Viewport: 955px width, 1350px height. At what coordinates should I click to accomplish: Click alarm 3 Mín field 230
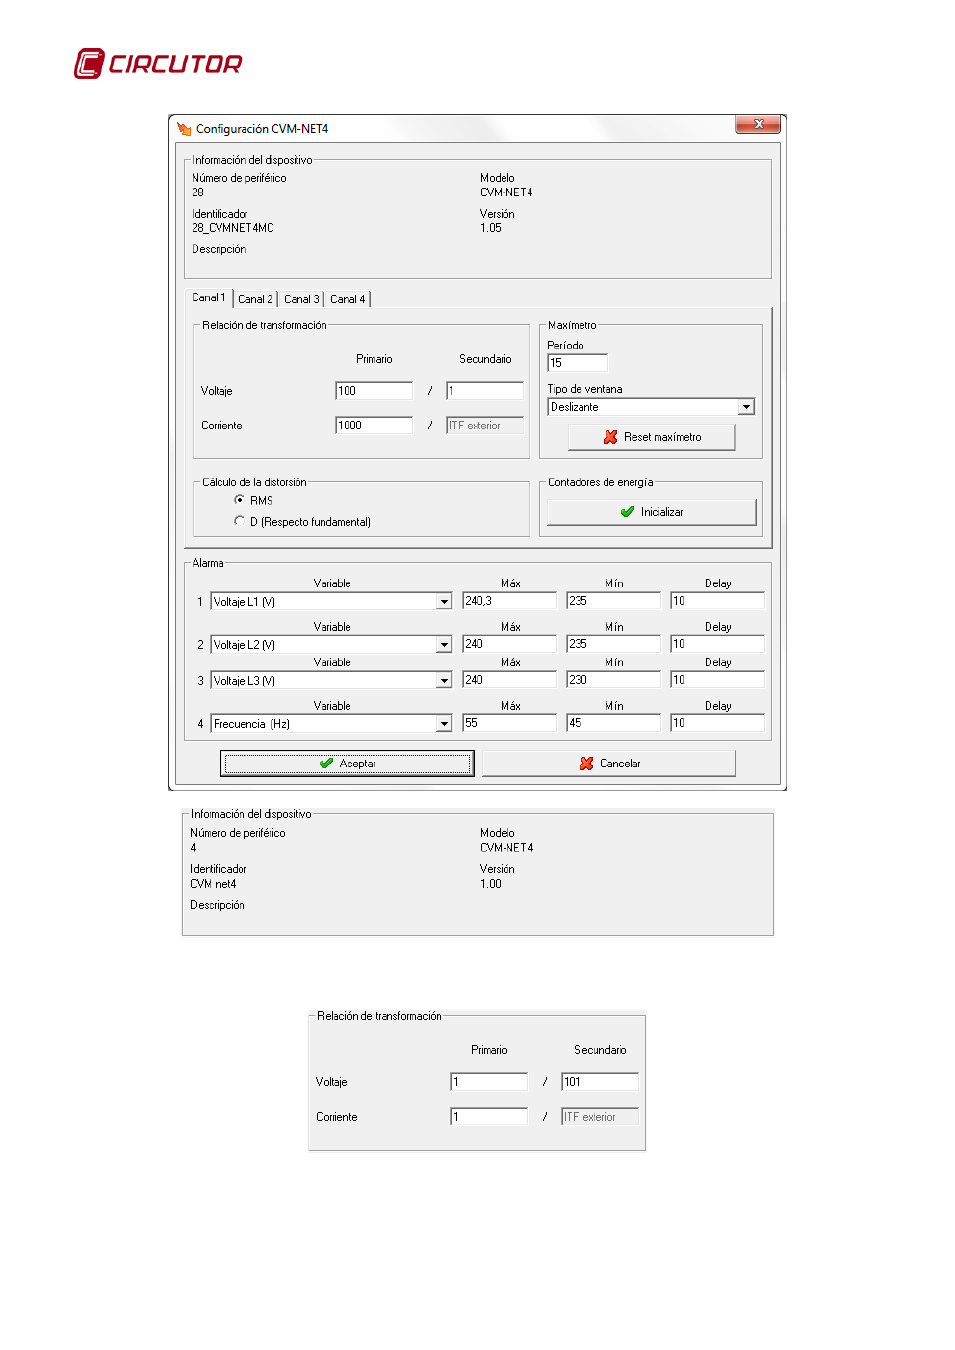click(x=613, y=680)
